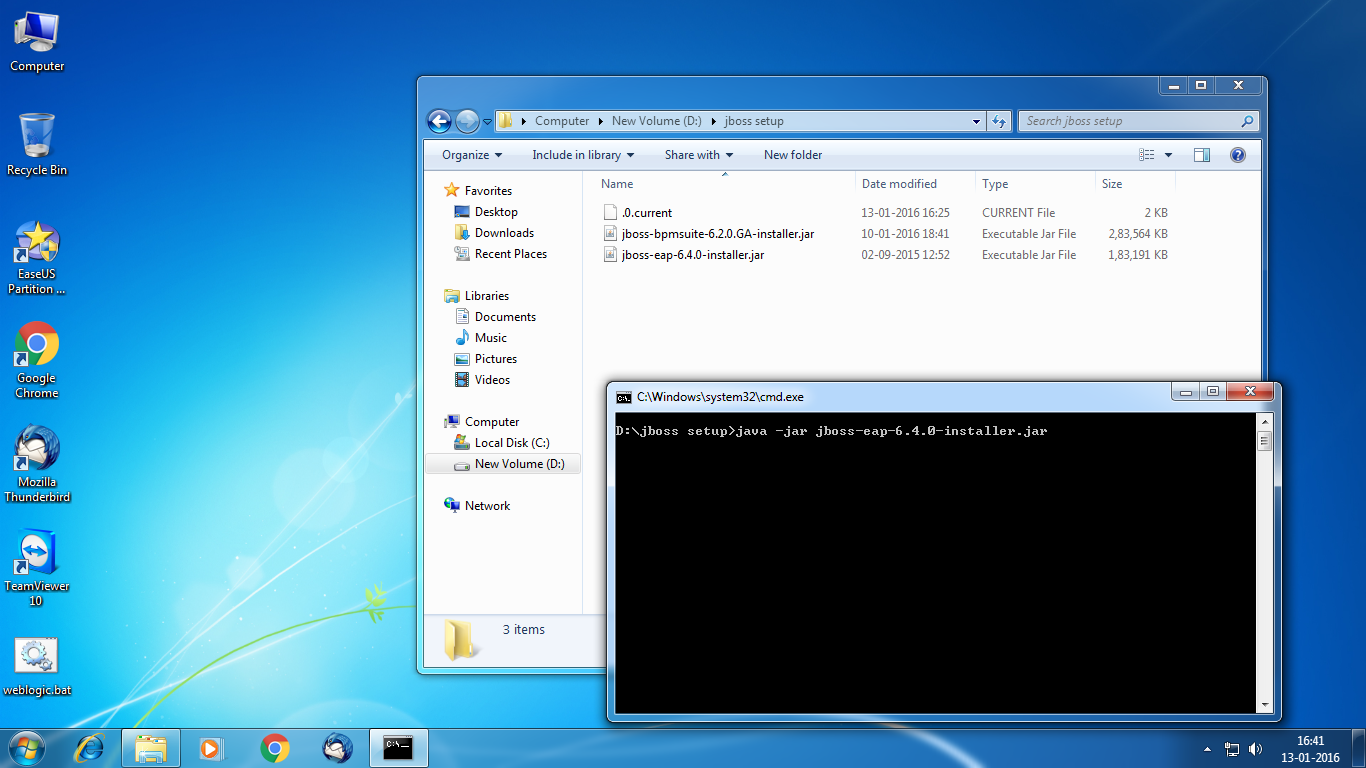Click cmd window scrollbar down arrow
This screenshot has width=1366, height=768.
1264,705
